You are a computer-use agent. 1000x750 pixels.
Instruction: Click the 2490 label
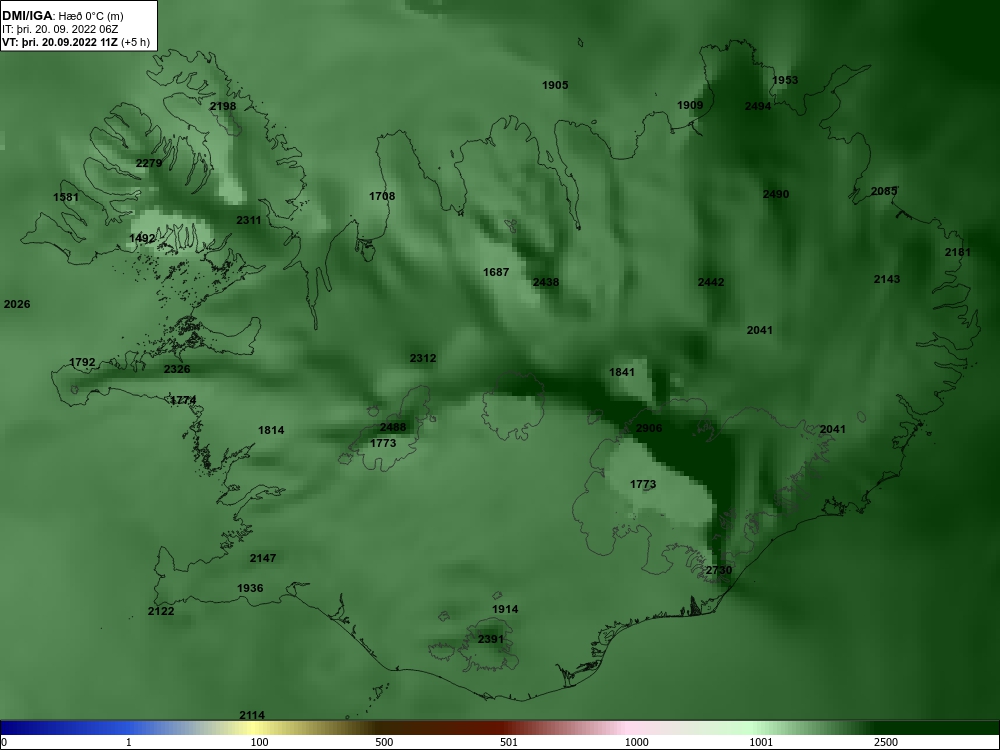pos(776,194)
